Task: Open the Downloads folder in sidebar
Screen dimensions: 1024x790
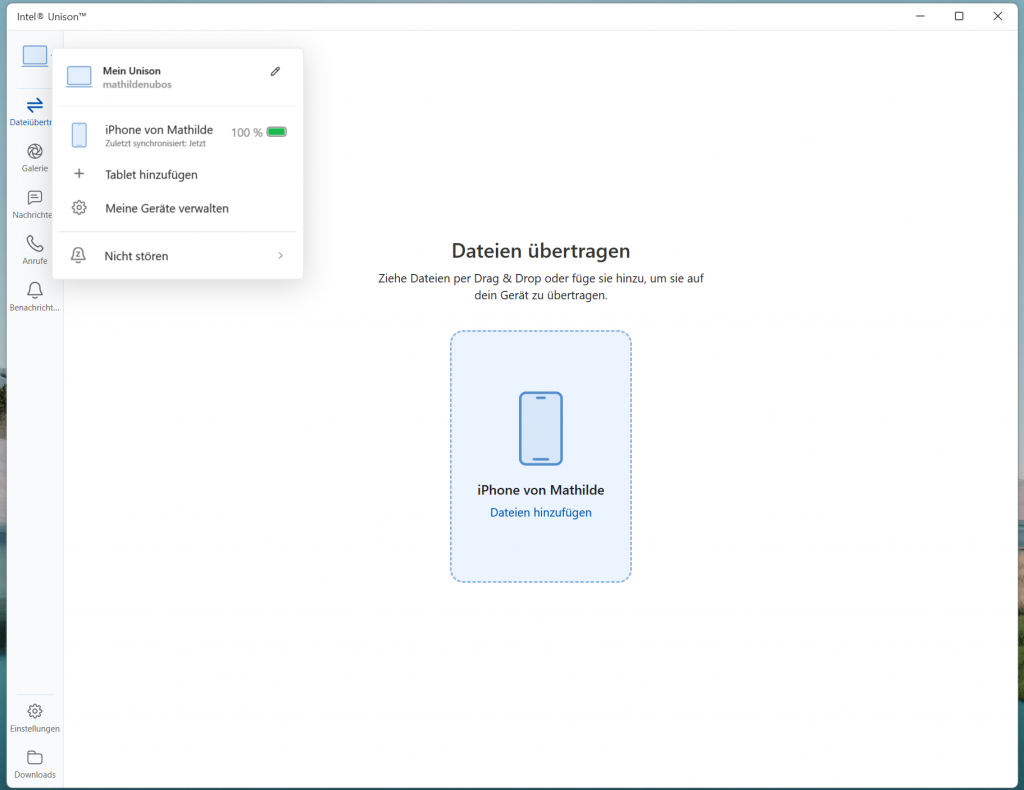Action: (35, 764)
